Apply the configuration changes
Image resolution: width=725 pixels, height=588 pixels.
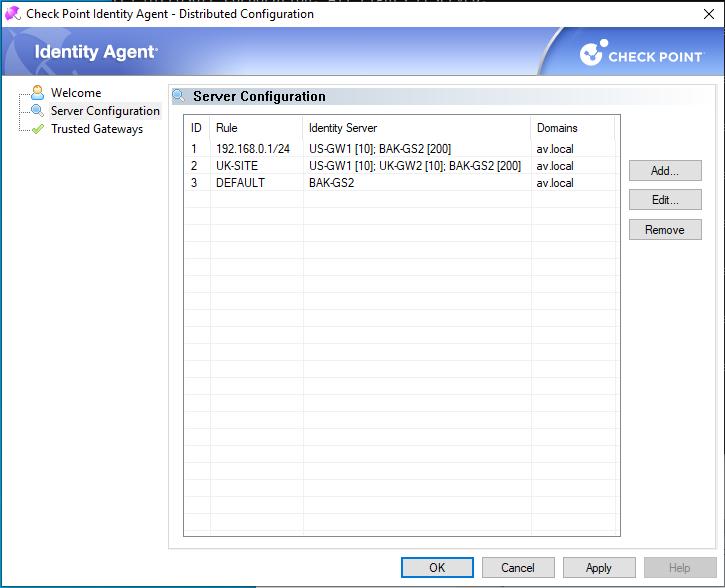pyautogui.click(x=599, y=567)
